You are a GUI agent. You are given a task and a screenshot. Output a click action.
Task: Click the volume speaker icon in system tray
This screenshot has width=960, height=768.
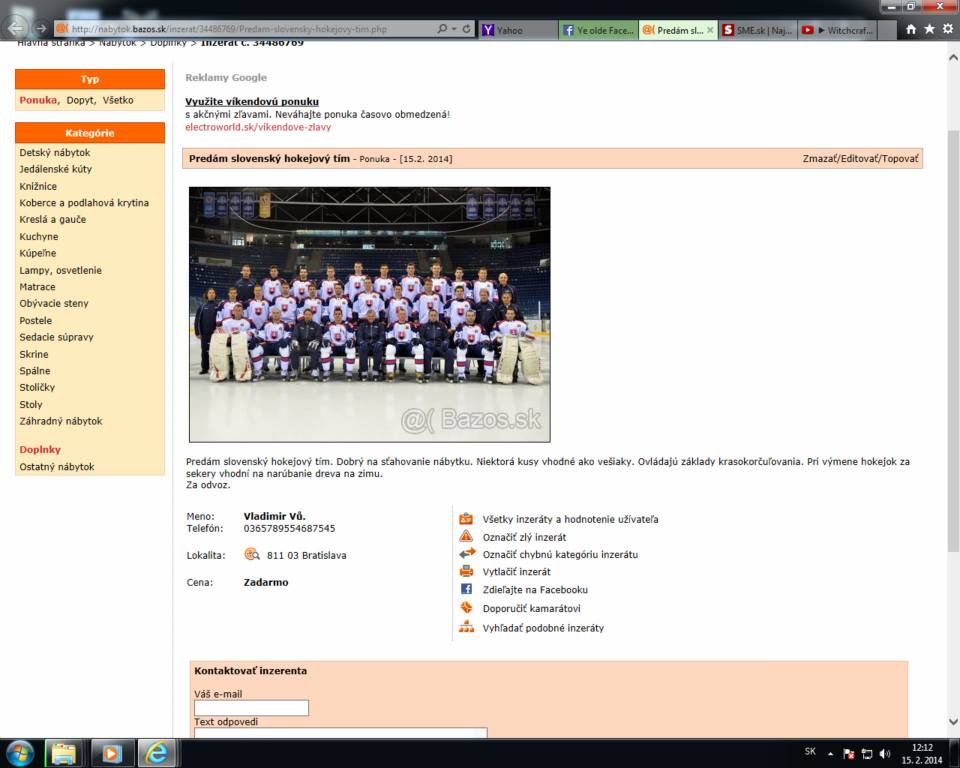[885, 753]
